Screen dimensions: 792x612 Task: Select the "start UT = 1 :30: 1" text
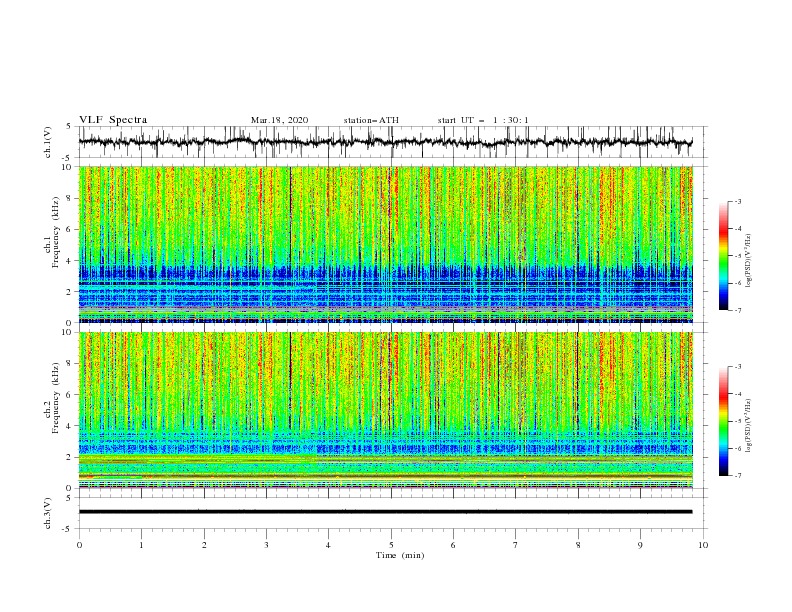tap(483, 120)
